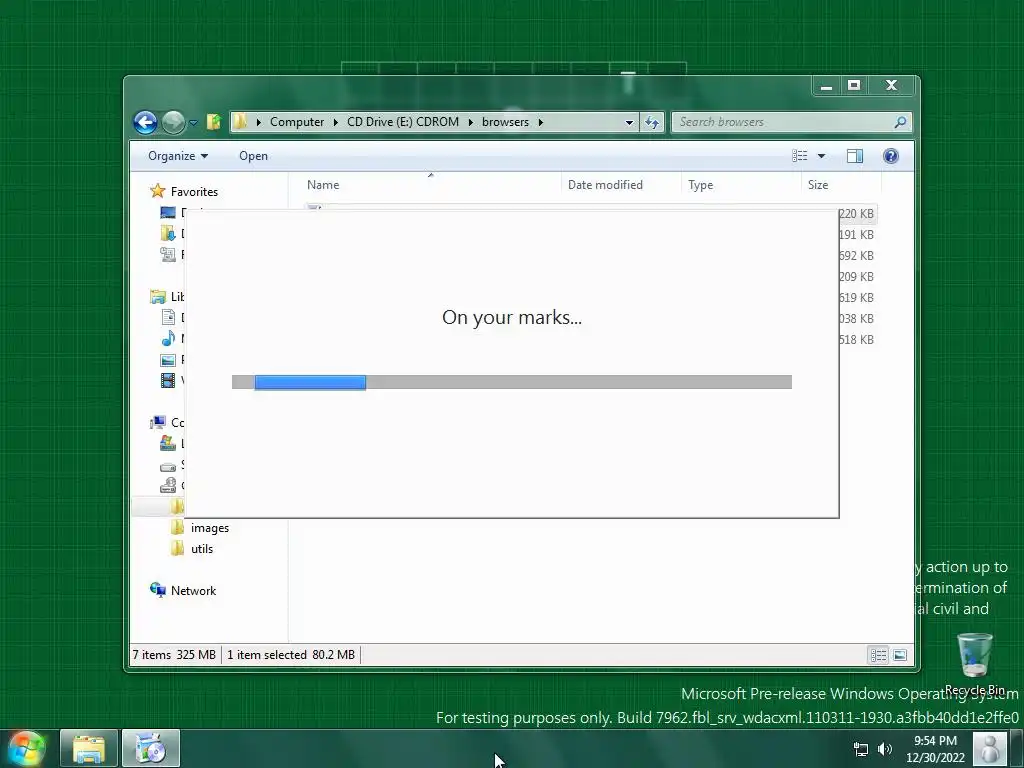The image size is (1024, 768).
Task: Go back with the Explorer back arrow
Action: (145, 122)
